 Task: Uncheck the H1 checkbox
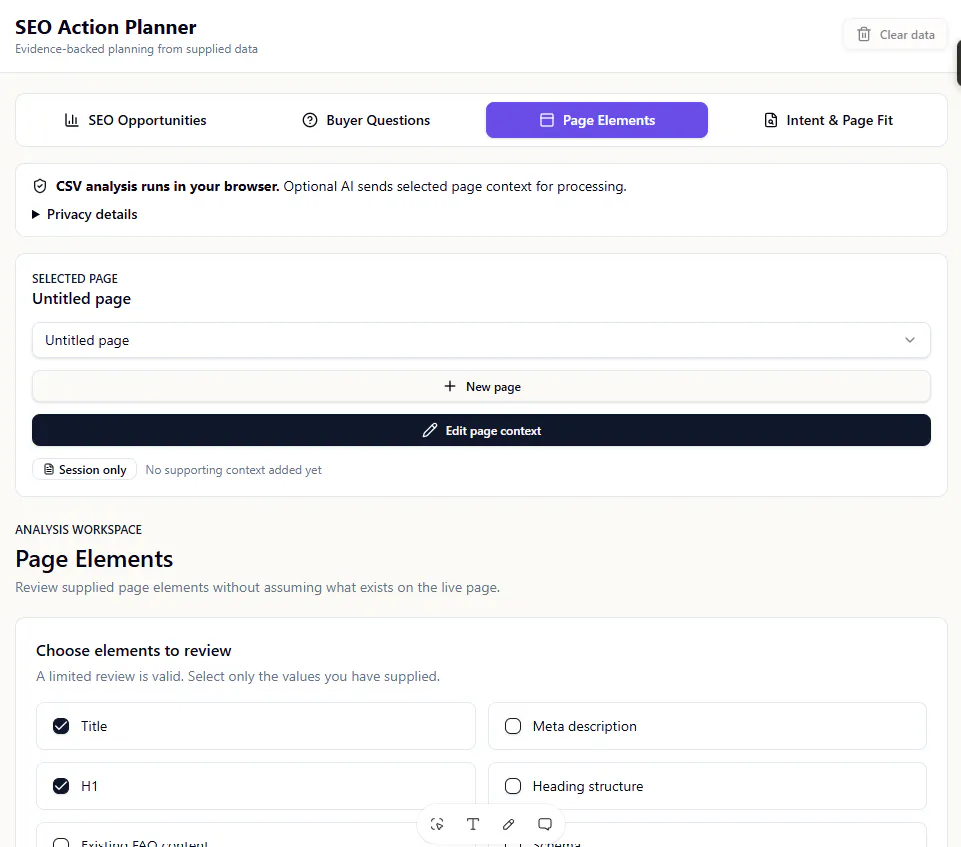pos(61,786)
